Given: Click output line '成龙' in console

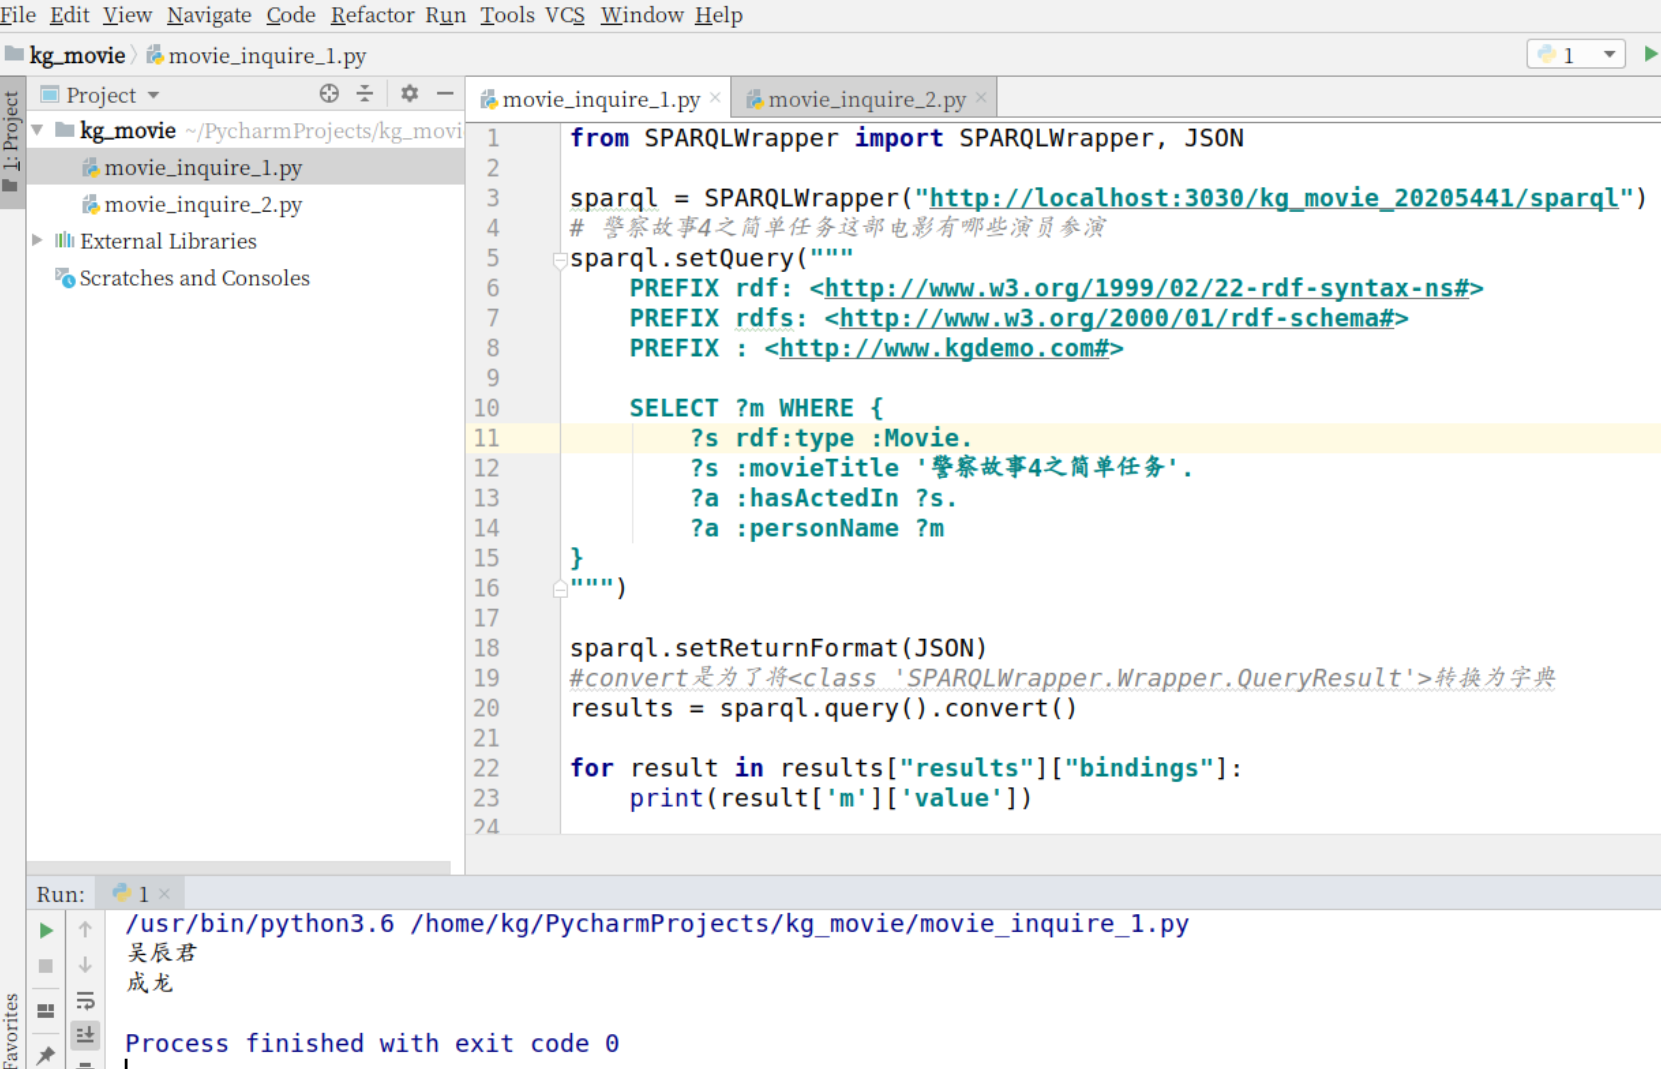Looking at the screenshot, I should (150, 983).
